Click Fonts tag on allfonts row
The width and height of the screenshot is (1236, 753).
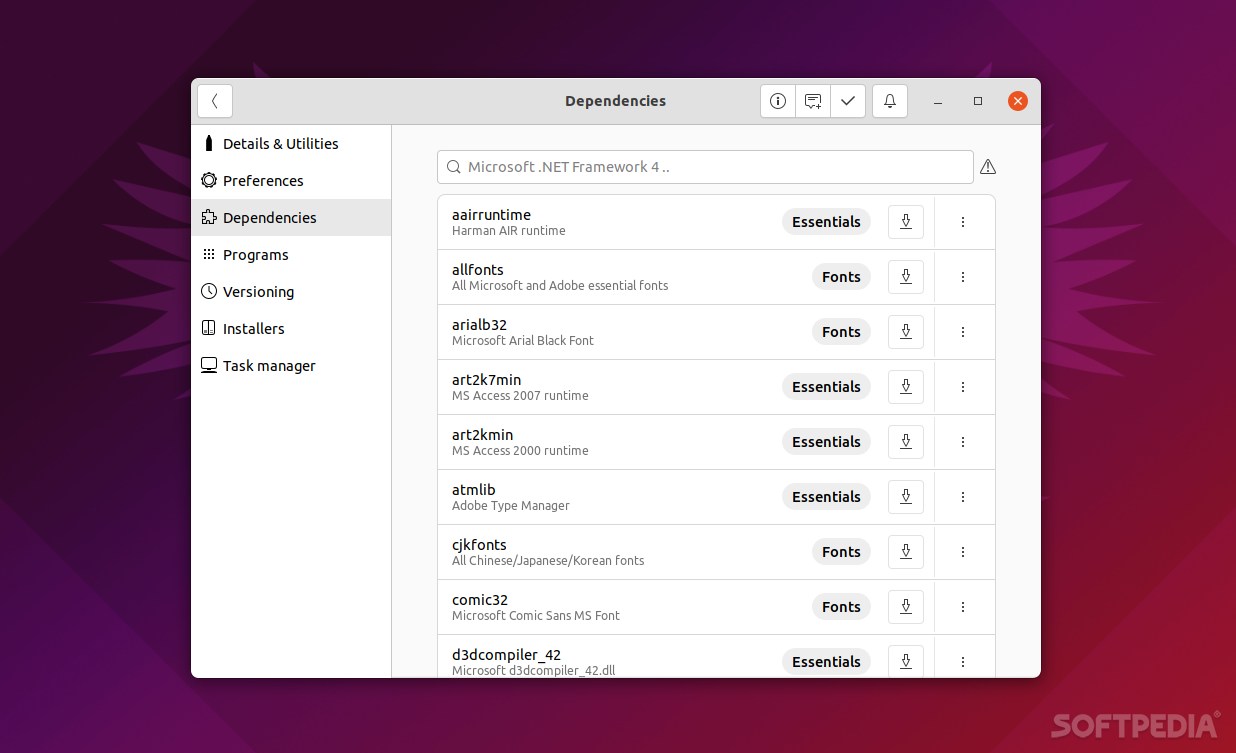(841, 277)
